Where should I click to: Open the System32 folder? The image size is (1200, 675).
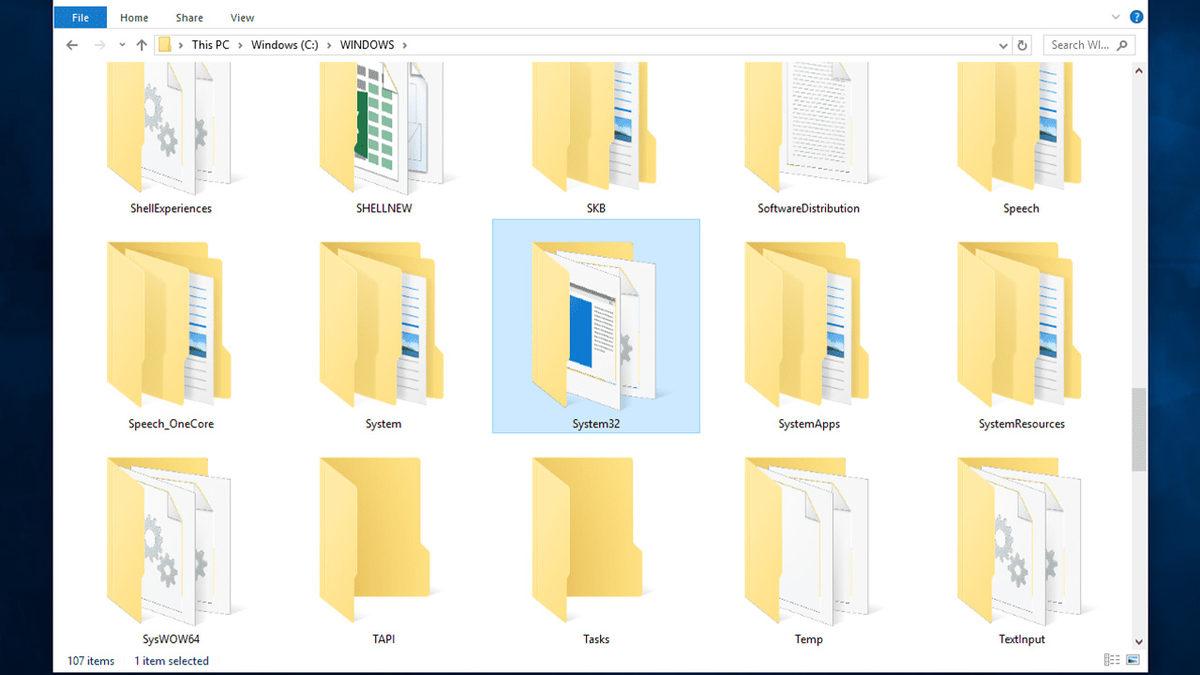[x=595, y=325]
